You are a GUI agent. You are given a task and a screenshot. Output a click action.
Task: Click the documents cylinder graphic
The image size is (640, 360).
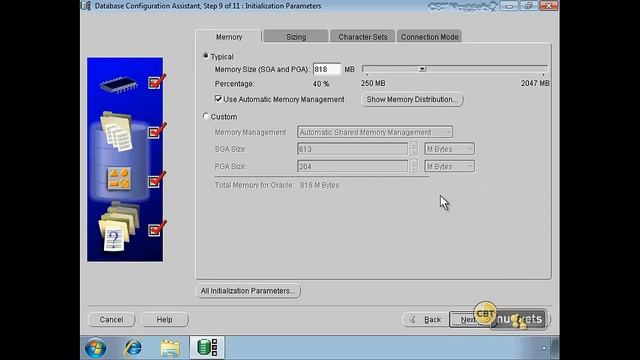click(x=117, y=131)
